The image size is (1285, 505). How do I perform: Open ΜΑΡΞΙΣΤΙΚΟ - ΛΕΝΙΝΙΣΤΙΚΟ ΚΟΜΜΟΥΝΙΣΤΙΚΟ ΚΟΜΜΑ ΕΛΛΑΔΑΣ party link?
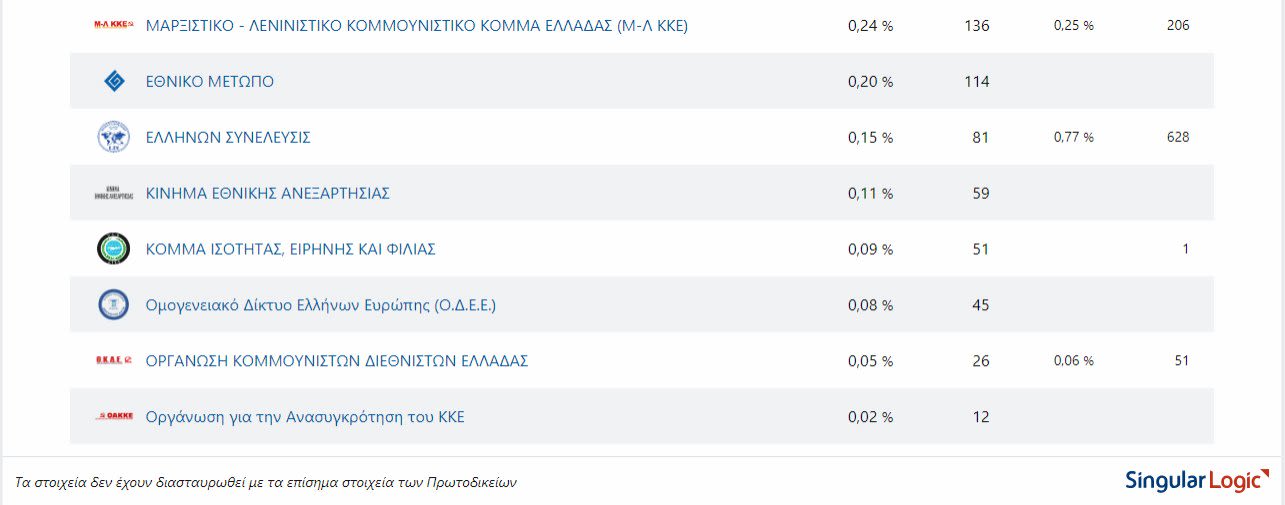tap(416, 26)
